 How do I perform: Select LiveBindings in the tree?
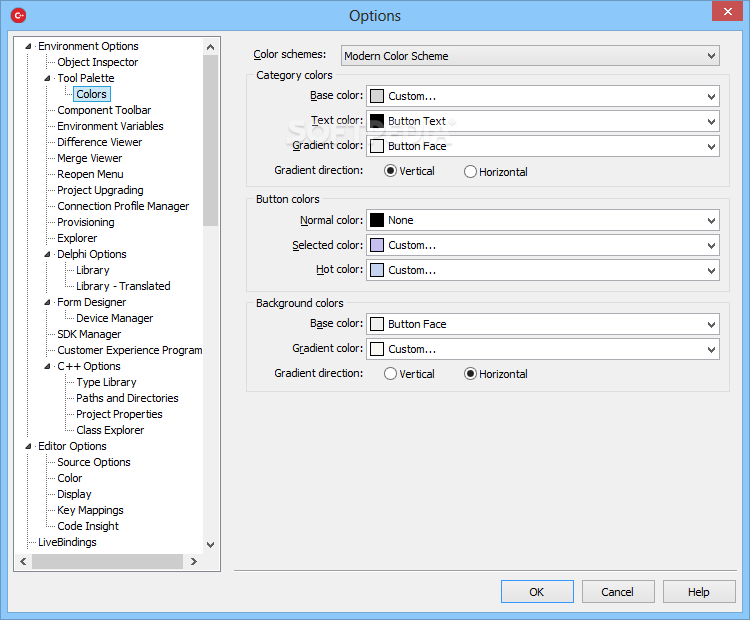click(67, 542)
